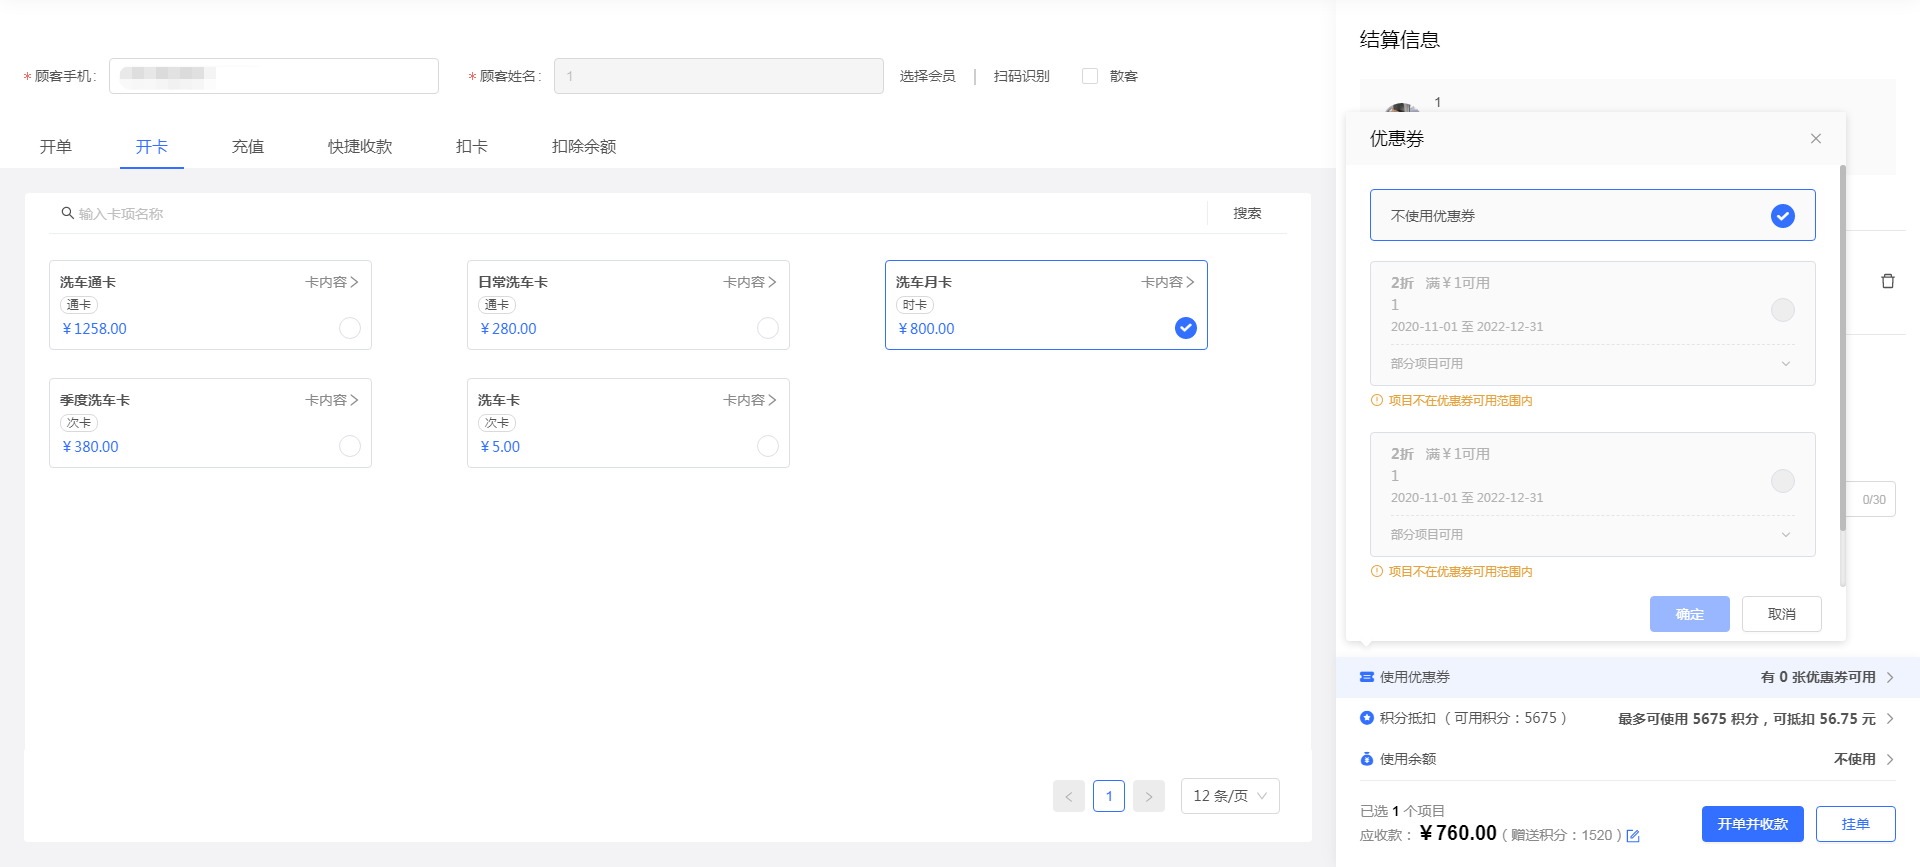Switch to the 扣除余额 tab
The height and width of the screenshot is (867, 1920).
coord(584,146)
